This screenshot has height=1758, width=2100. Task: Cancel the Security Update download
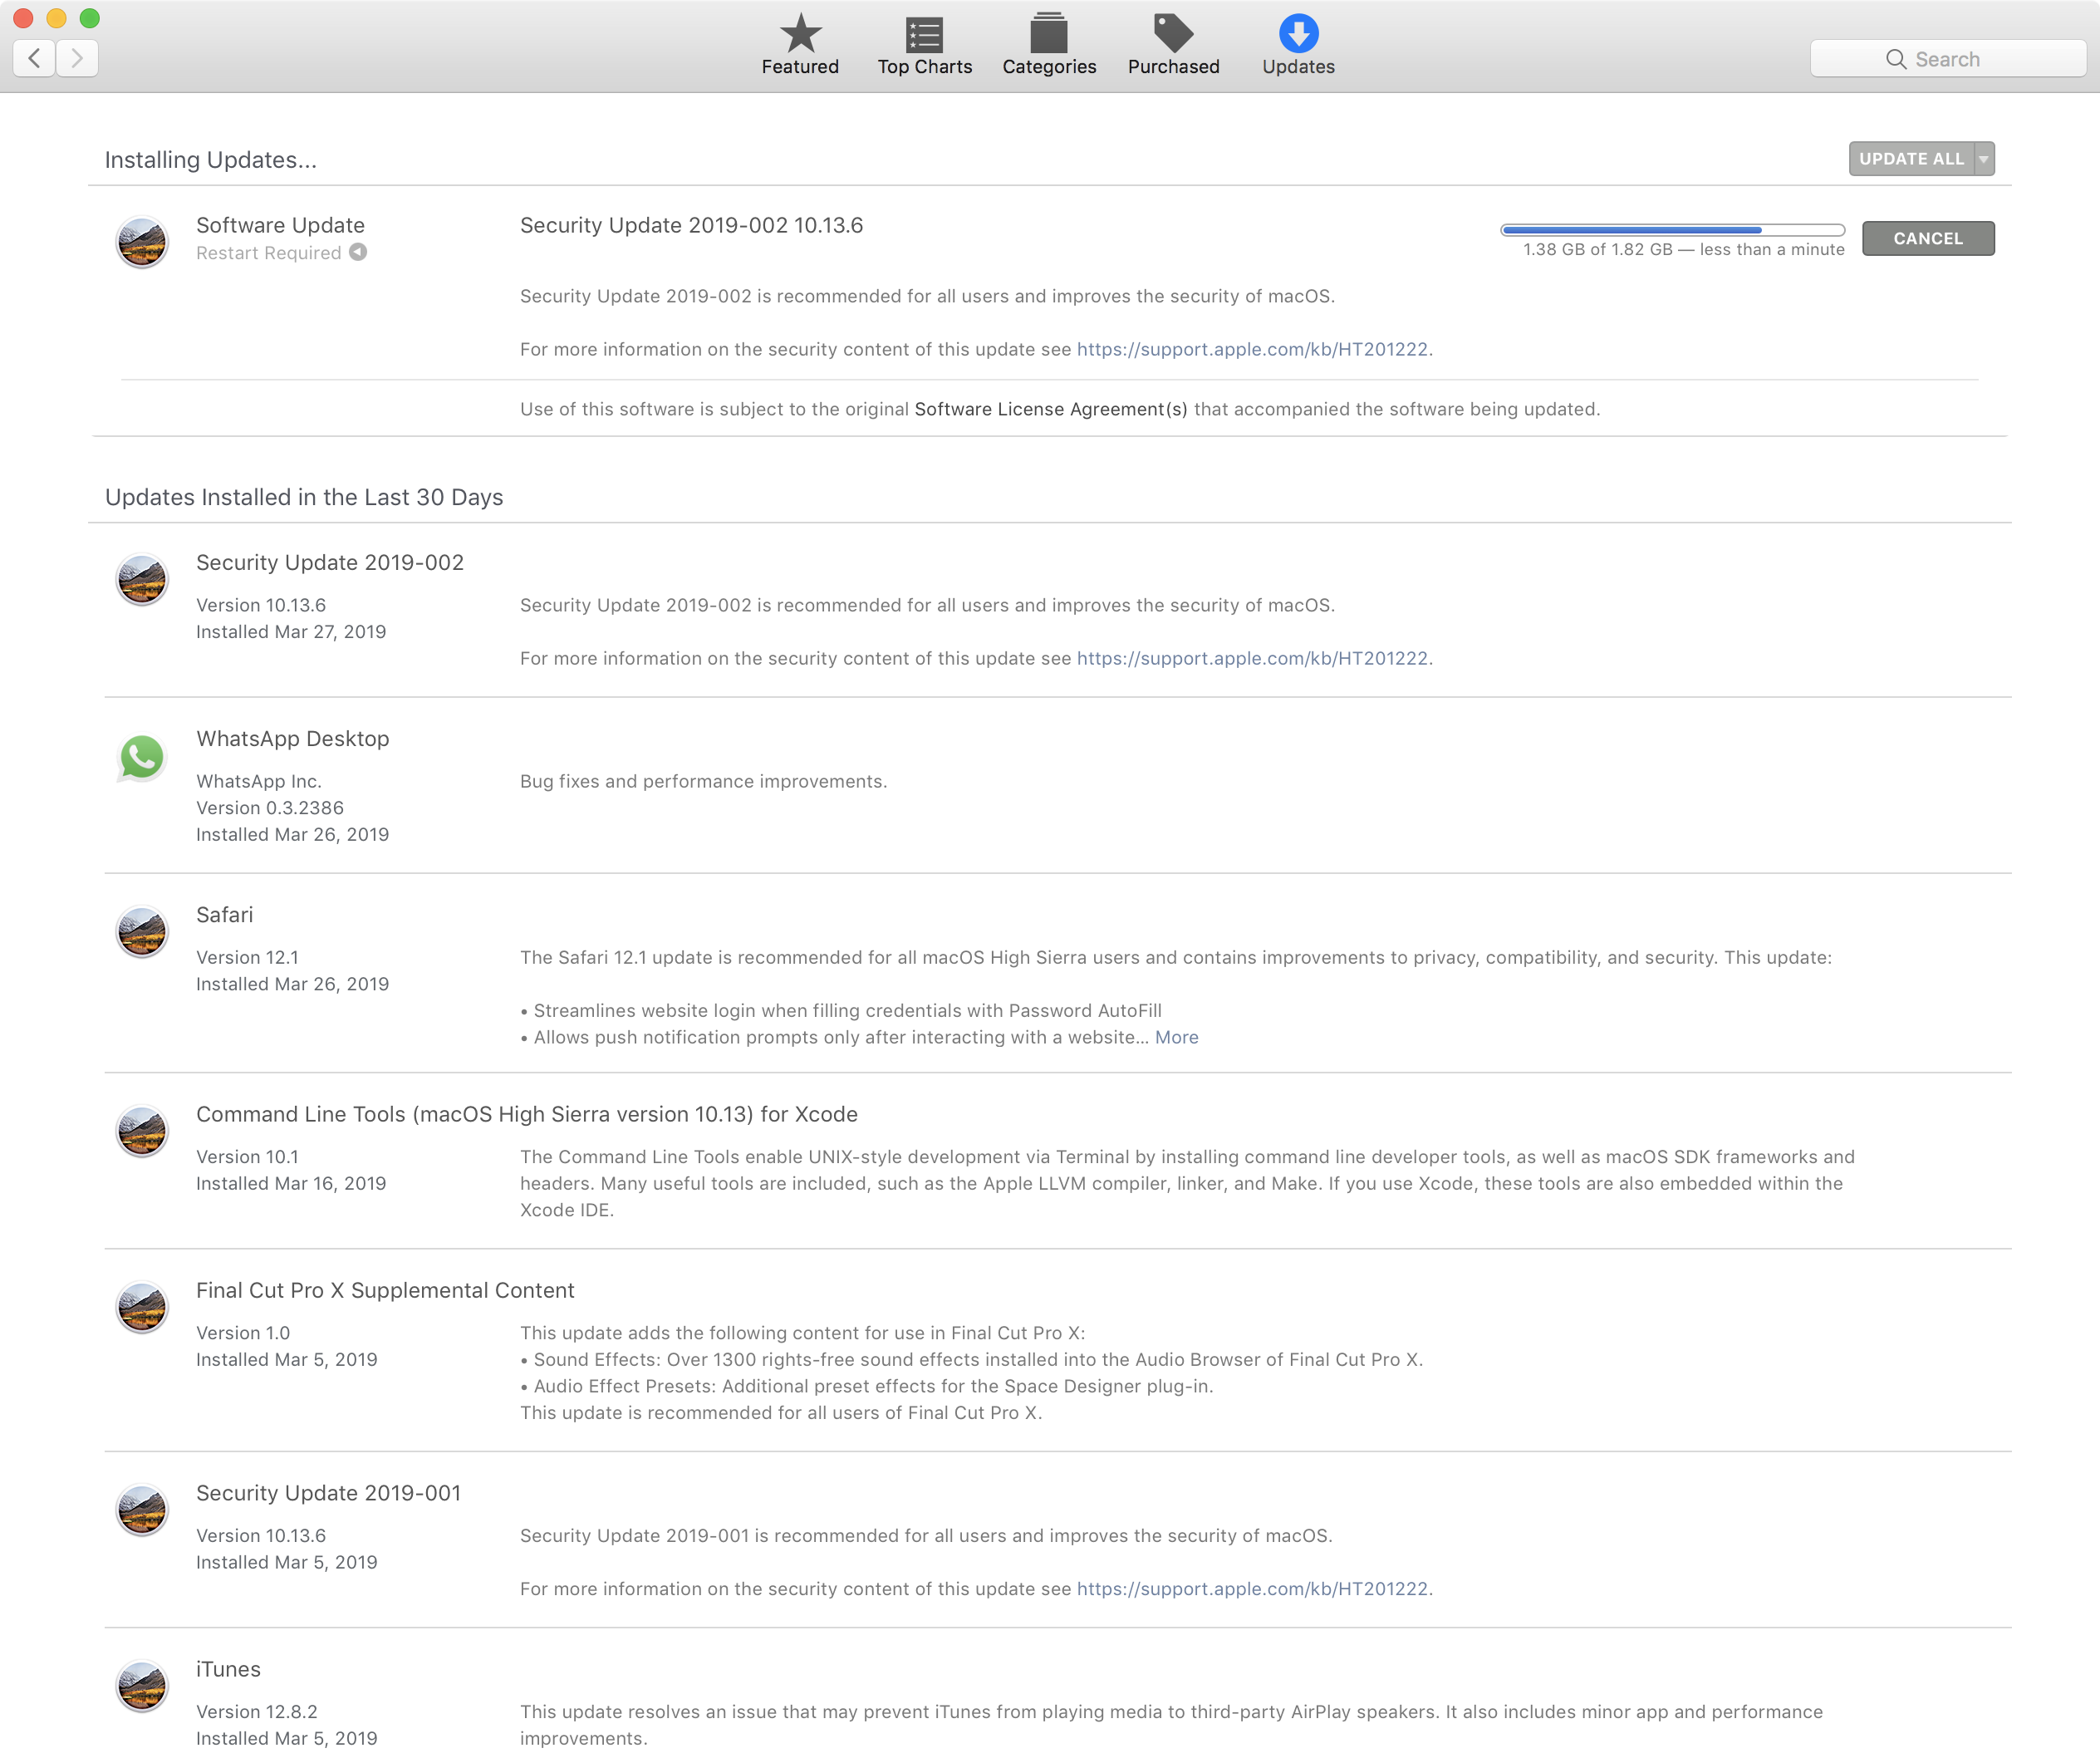(1928, 238)
